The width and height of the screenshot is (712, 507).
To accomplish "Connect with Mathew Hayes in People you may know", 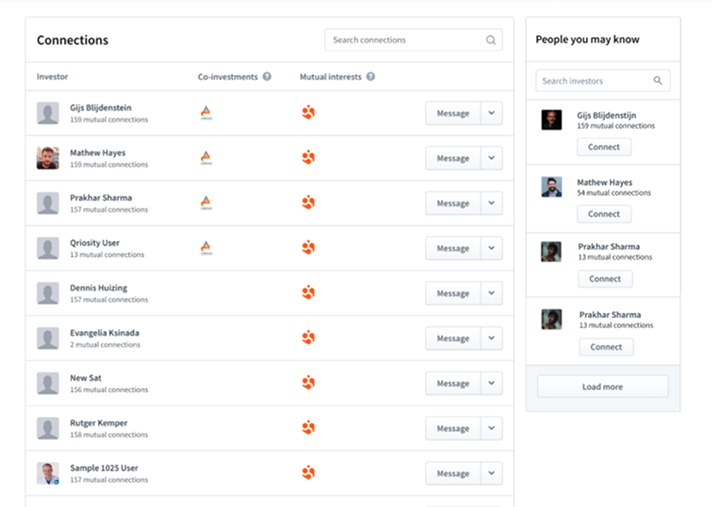I will point(604,214).
